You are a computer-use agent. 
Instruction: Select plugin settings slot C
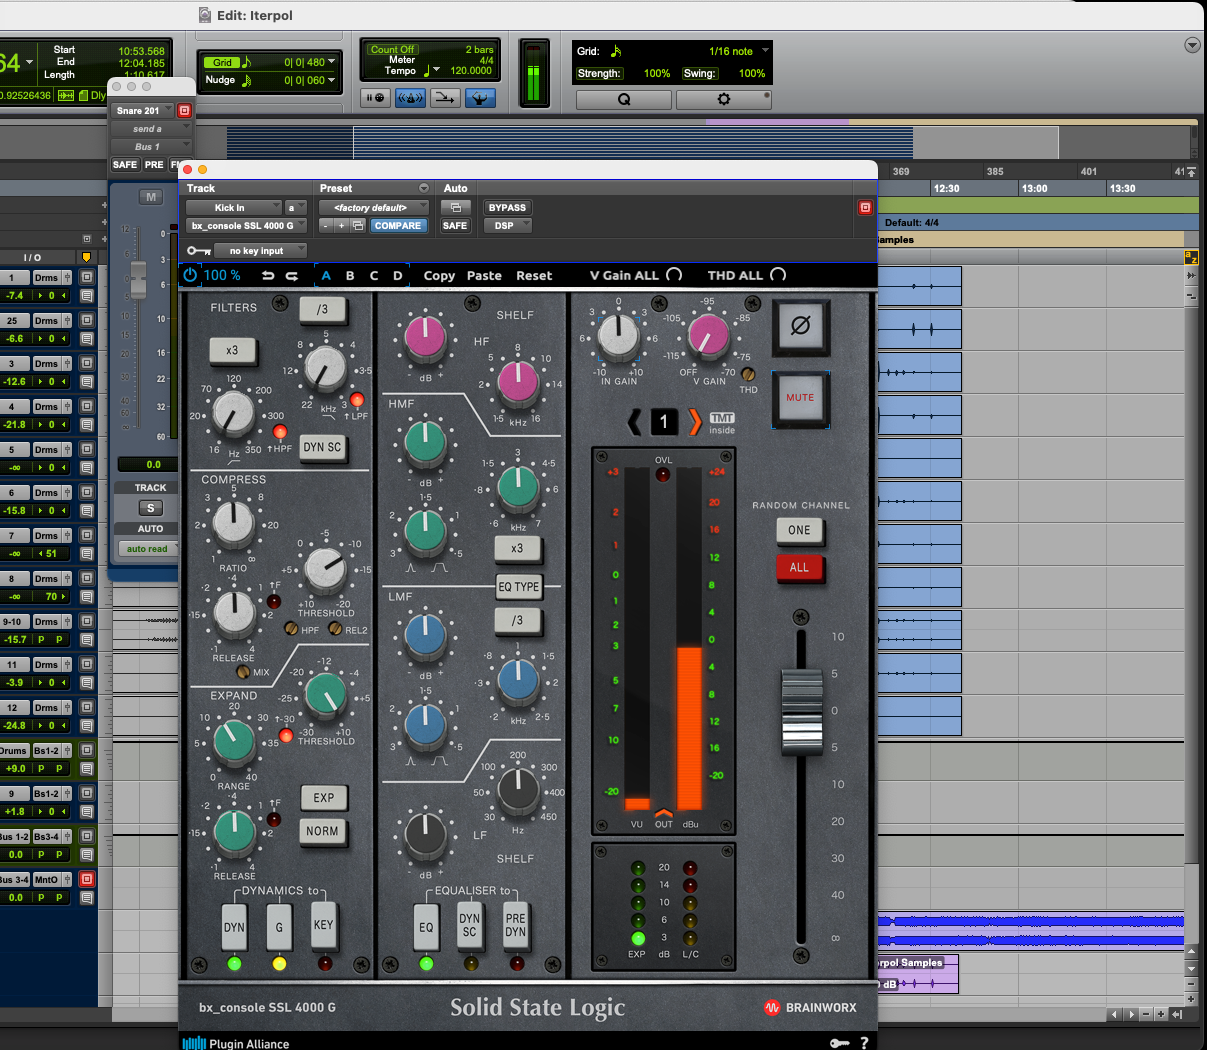click(x=374, y=276)
